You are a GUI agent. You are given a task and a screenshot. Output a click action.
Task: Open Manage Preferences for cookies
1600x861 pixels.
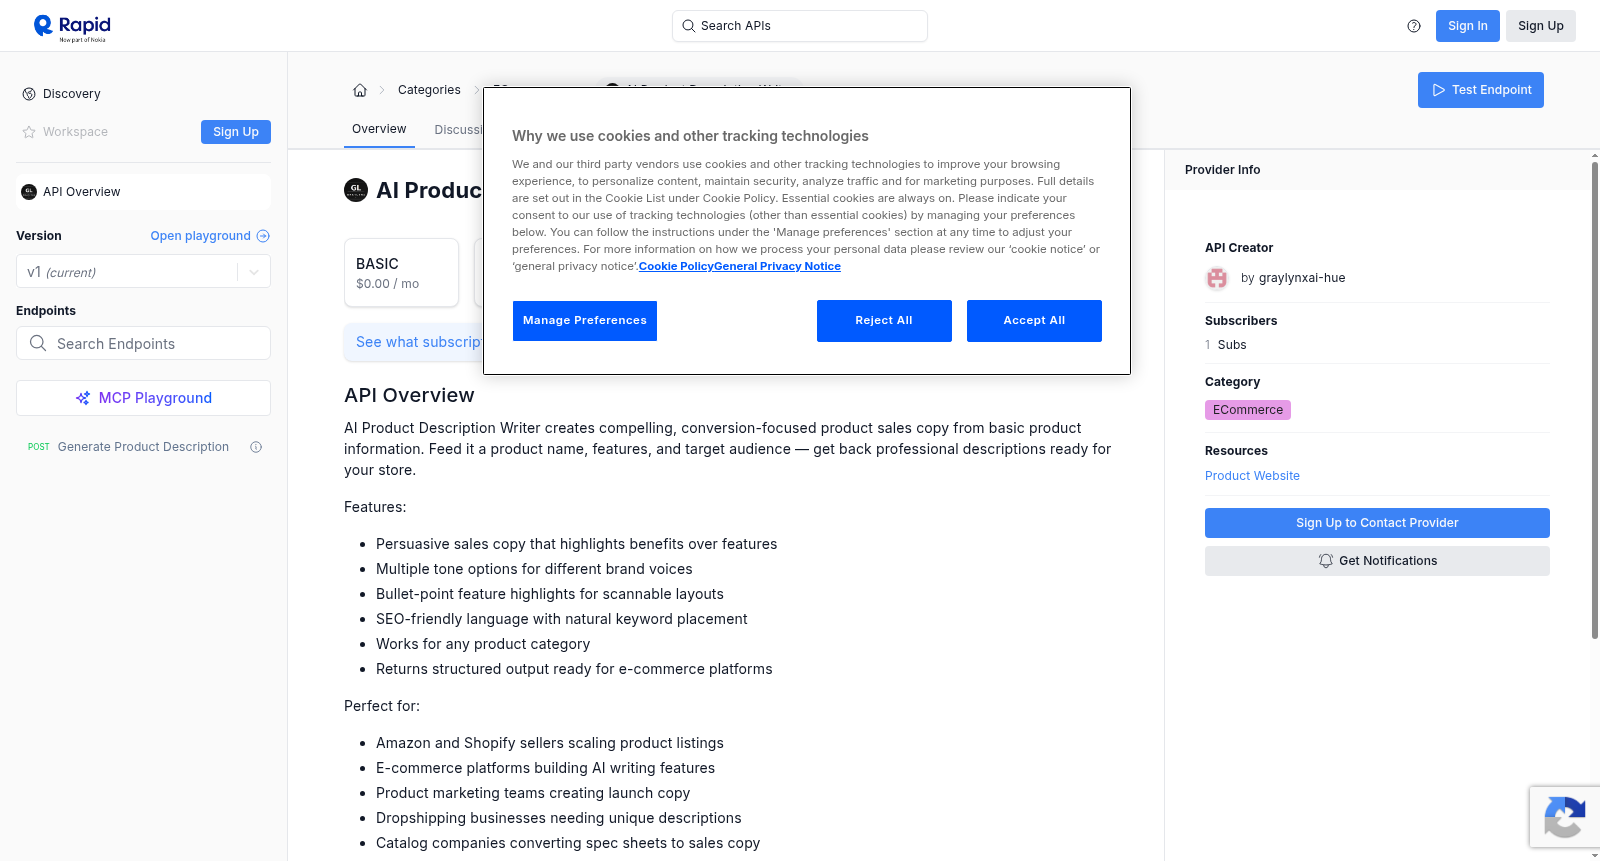(x=585, y=321)
